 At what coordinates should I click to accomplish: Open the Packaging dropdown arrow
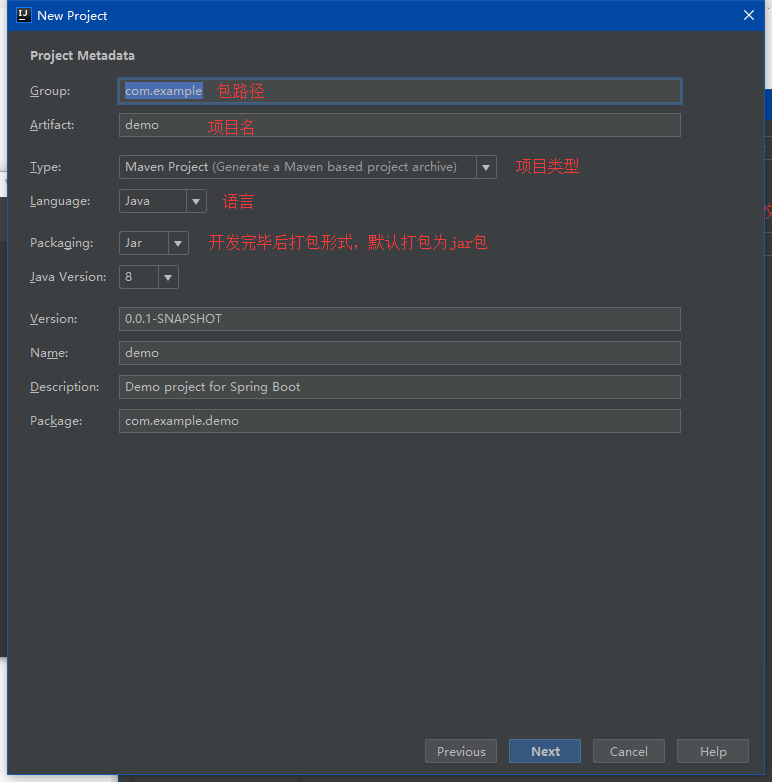click(178, 243)
